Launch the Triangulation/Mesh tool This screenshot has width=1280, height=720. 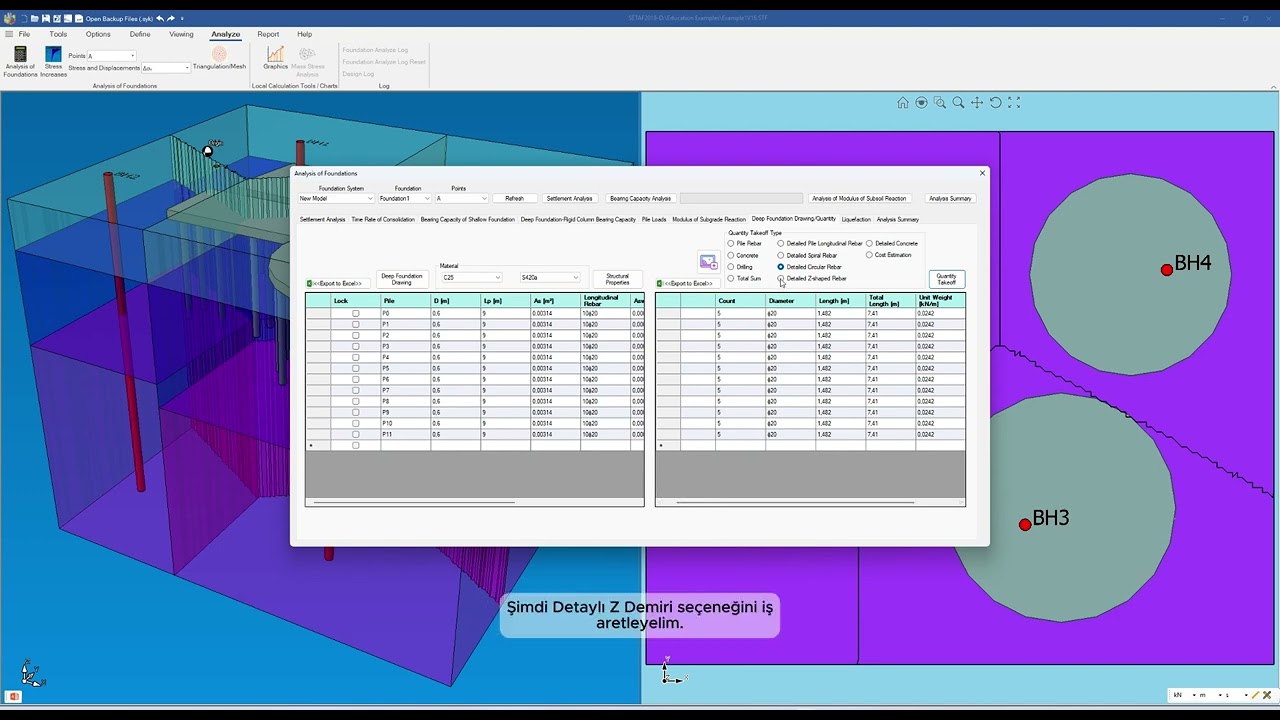point(219,59)
